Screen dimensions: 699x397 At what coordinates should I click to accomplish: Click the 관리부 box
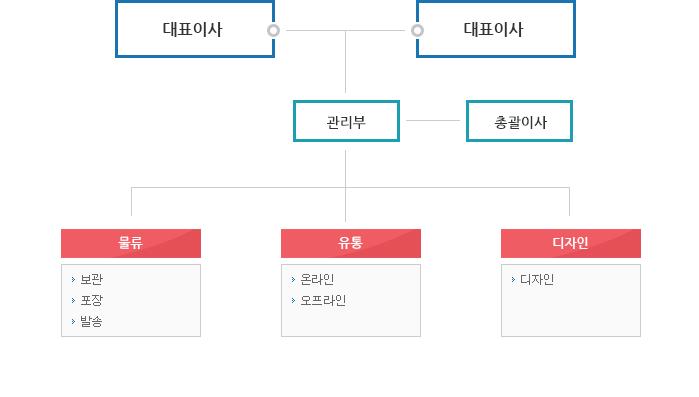[346, 121]
